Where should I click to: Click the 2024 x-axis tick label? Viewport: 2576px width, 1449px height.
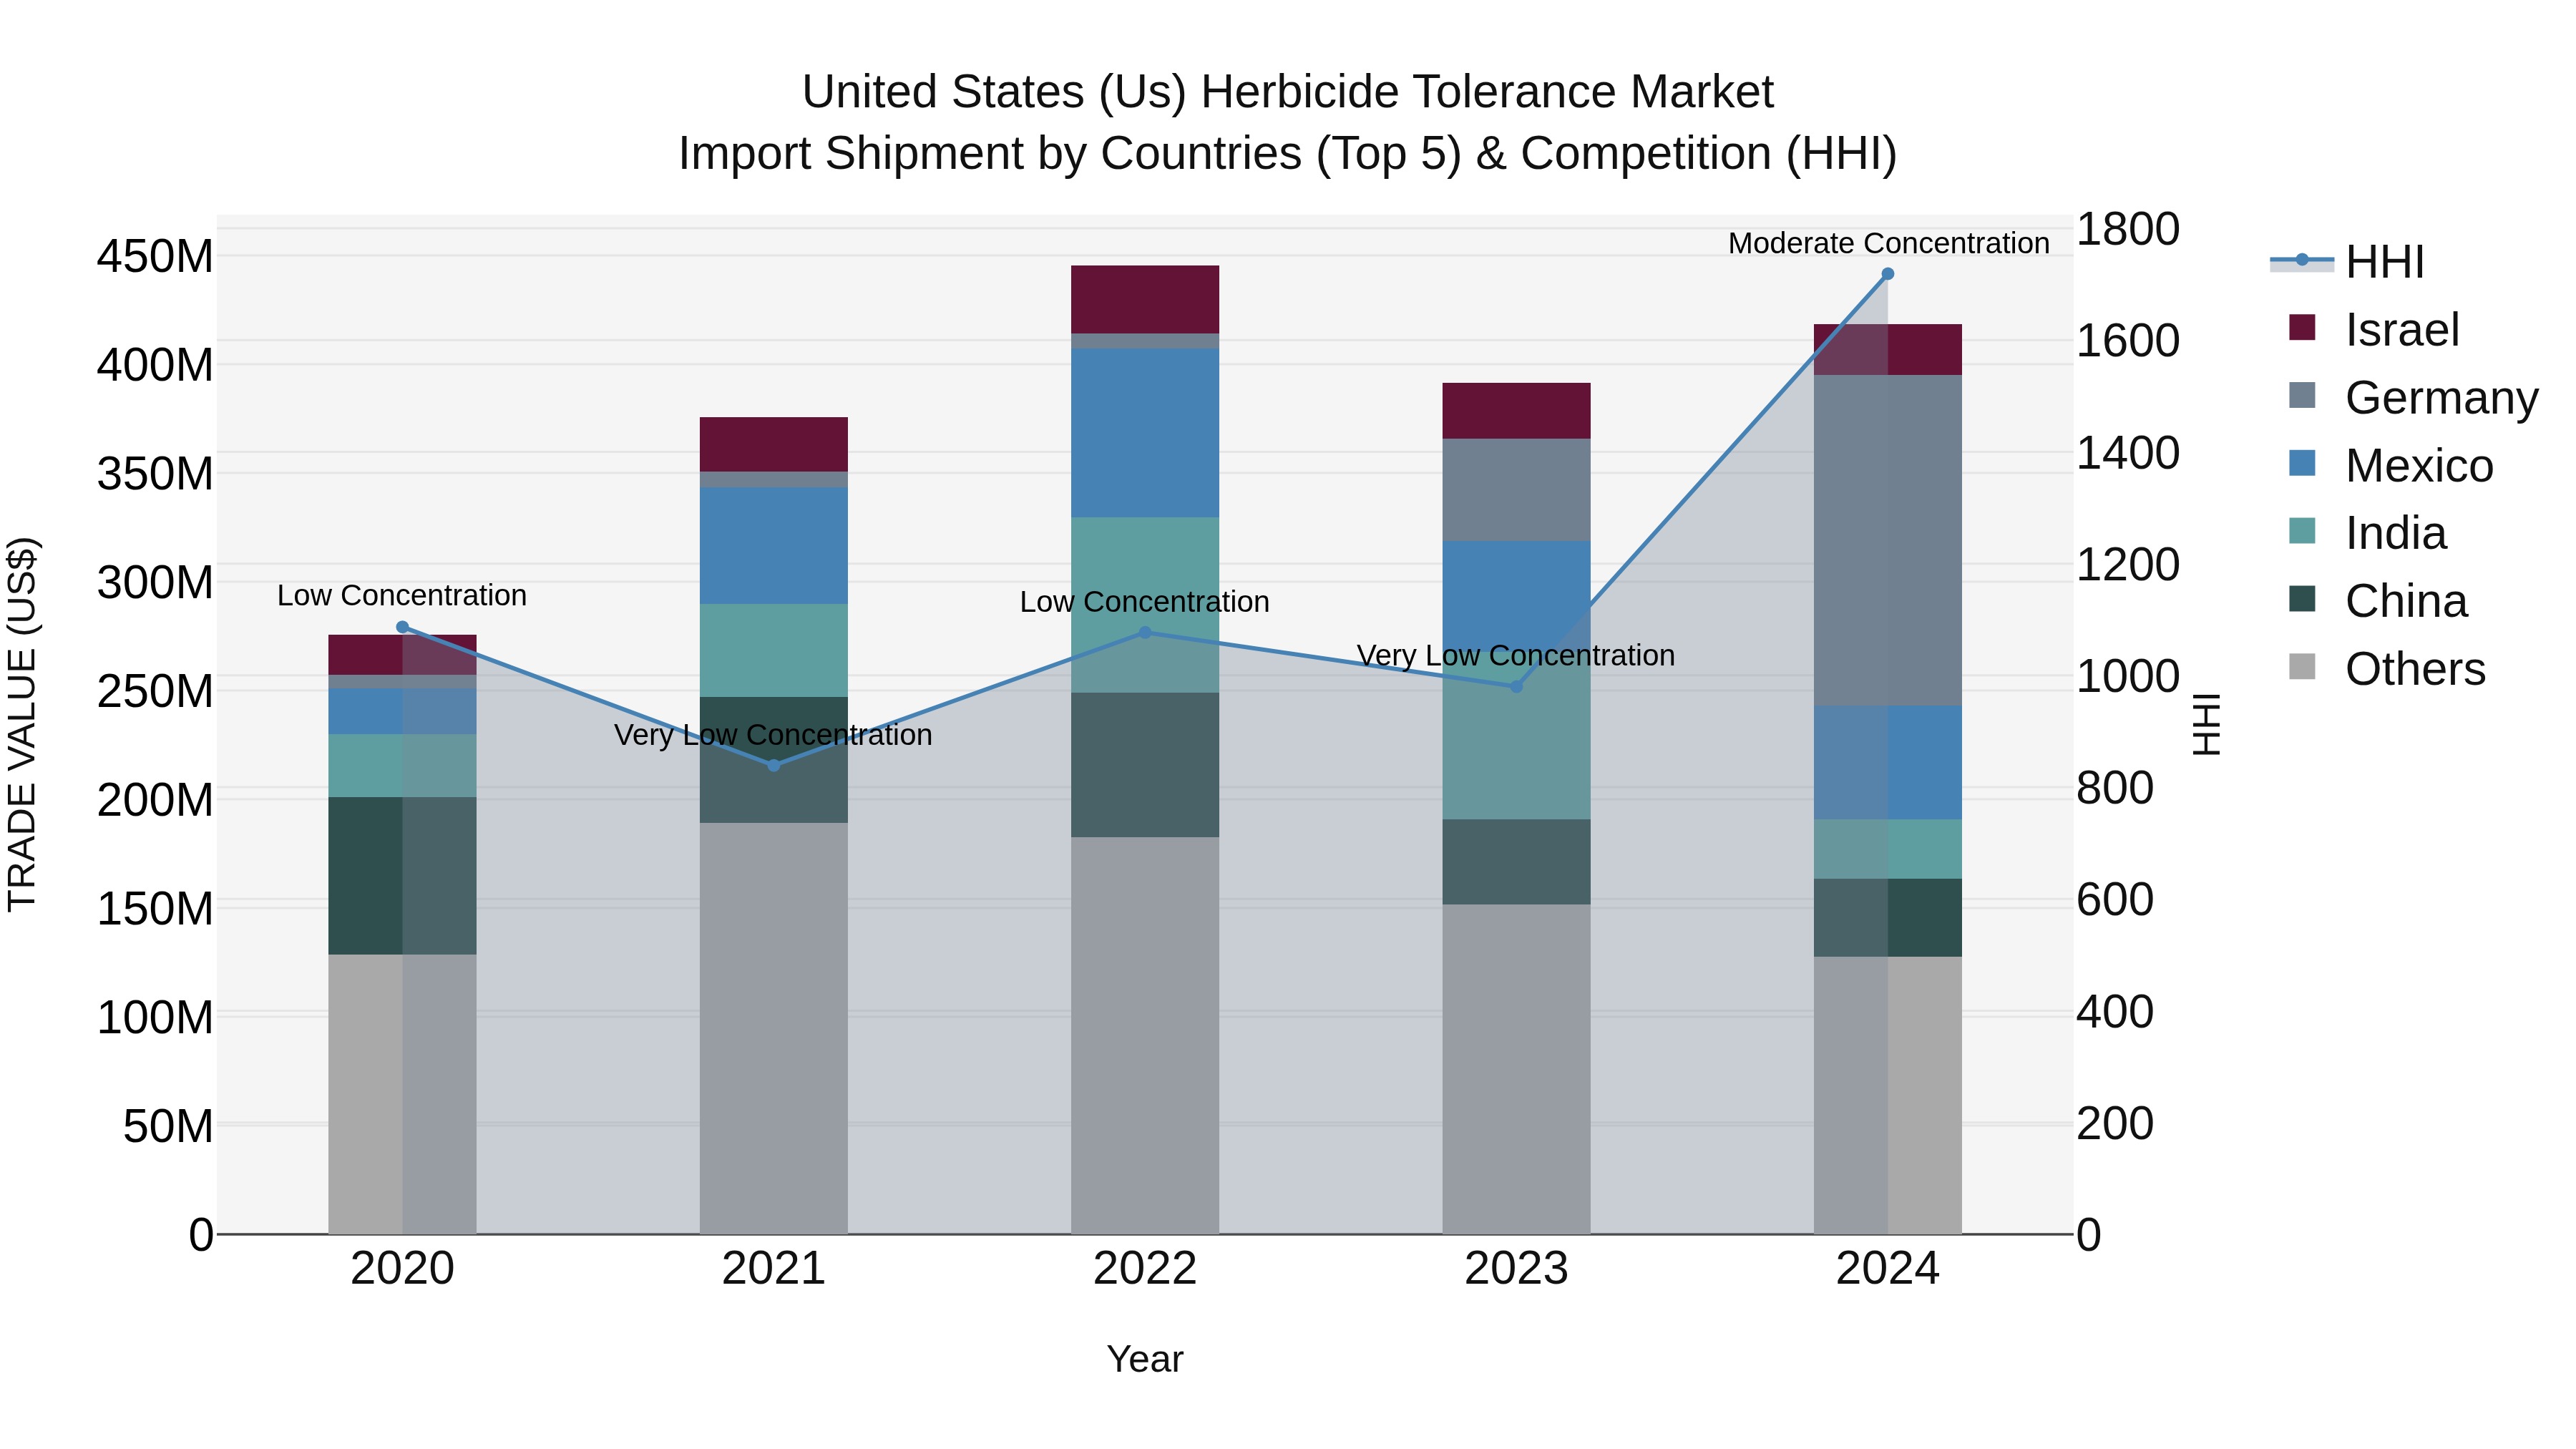[1888, 1269]
